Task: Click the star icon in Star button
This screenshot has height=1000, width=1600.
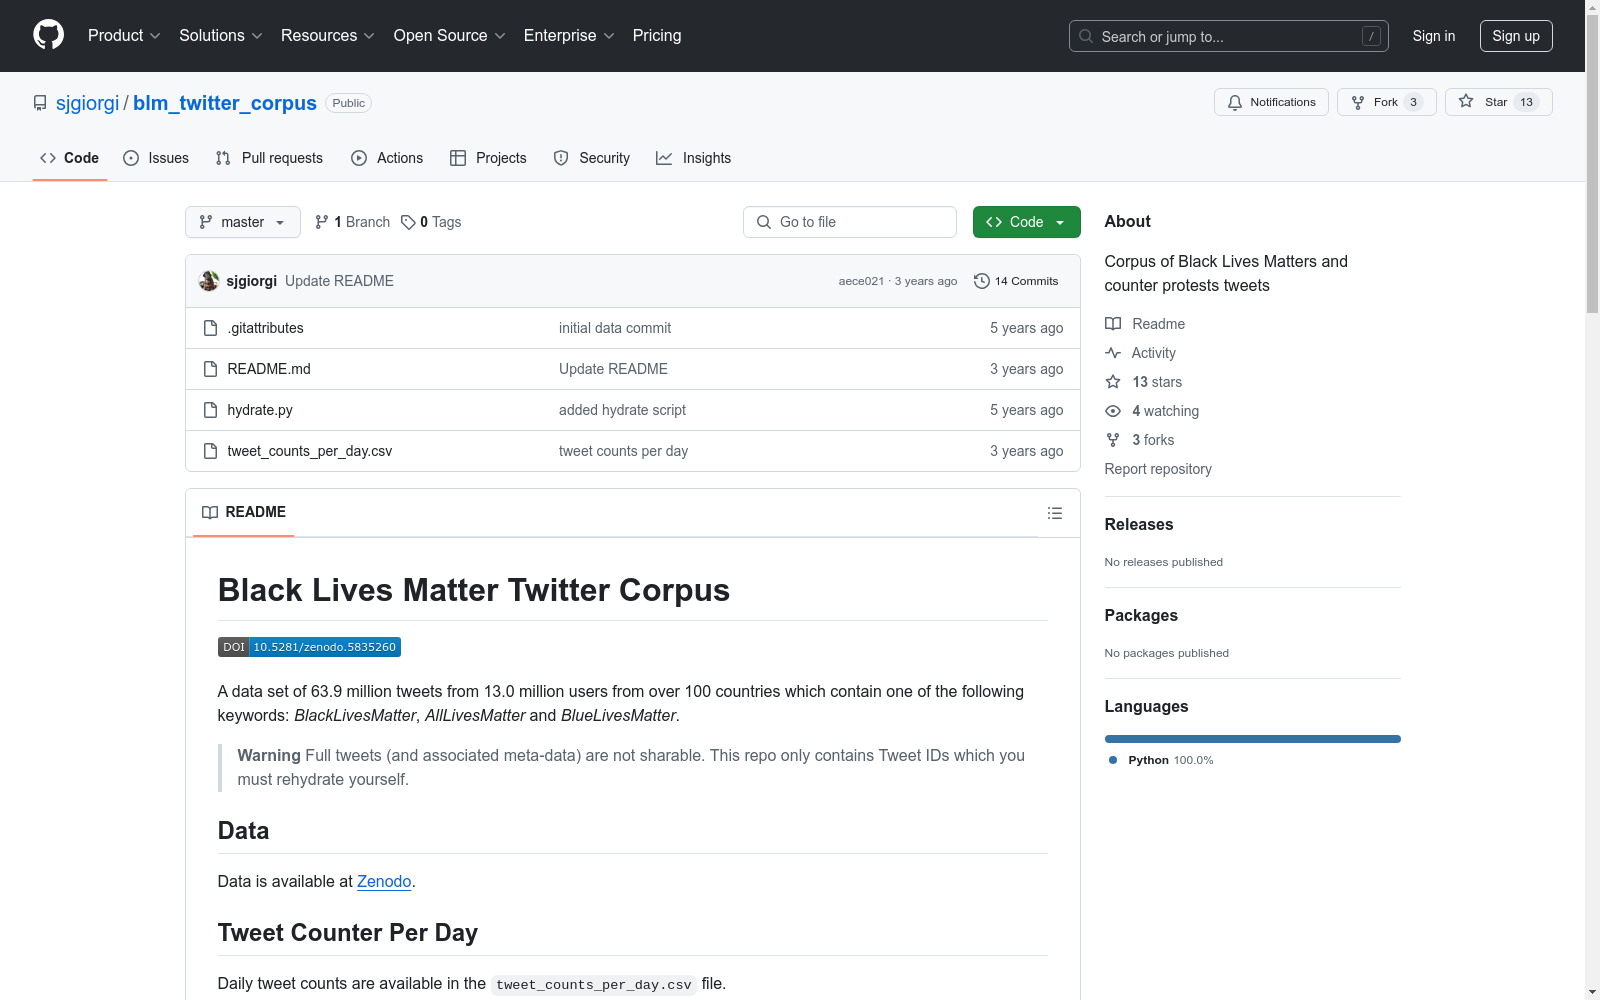Action: pos(1466,101)
